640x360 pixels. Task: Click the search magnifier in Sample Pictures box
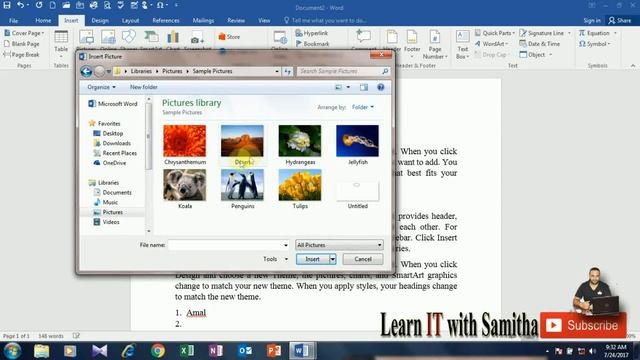coord(385,71)
